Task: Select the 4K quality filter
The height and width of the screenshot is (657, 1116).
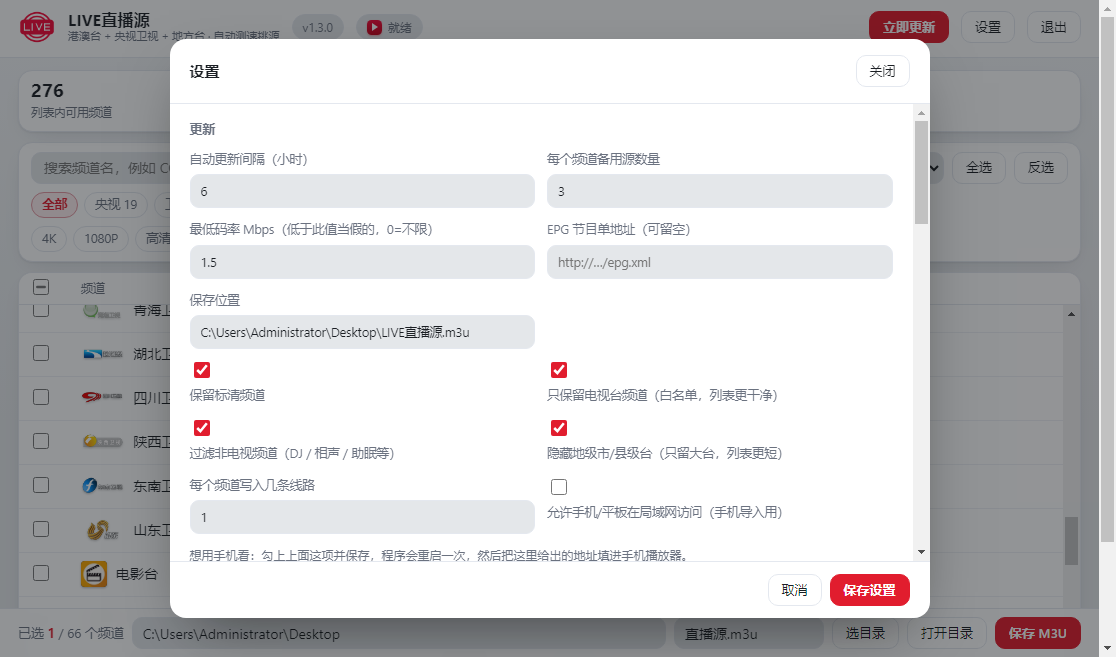Action: tap(49, 238)
